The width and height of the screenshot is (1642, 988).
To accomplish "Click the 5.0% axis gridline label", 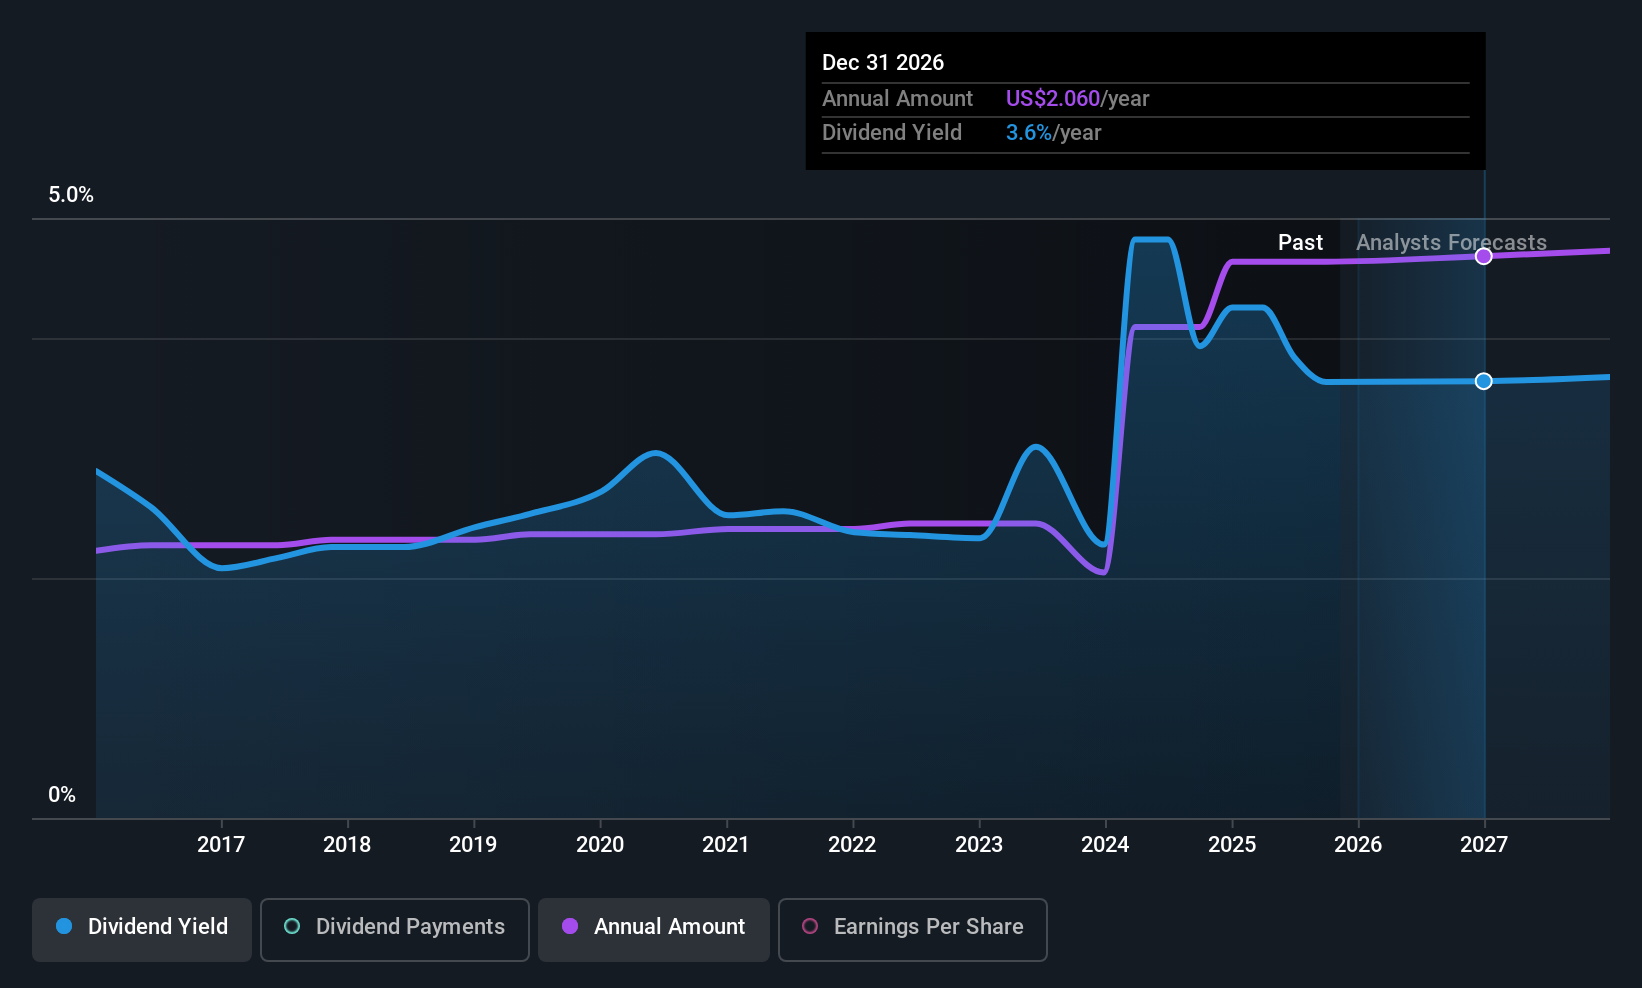I will [71, 195].
